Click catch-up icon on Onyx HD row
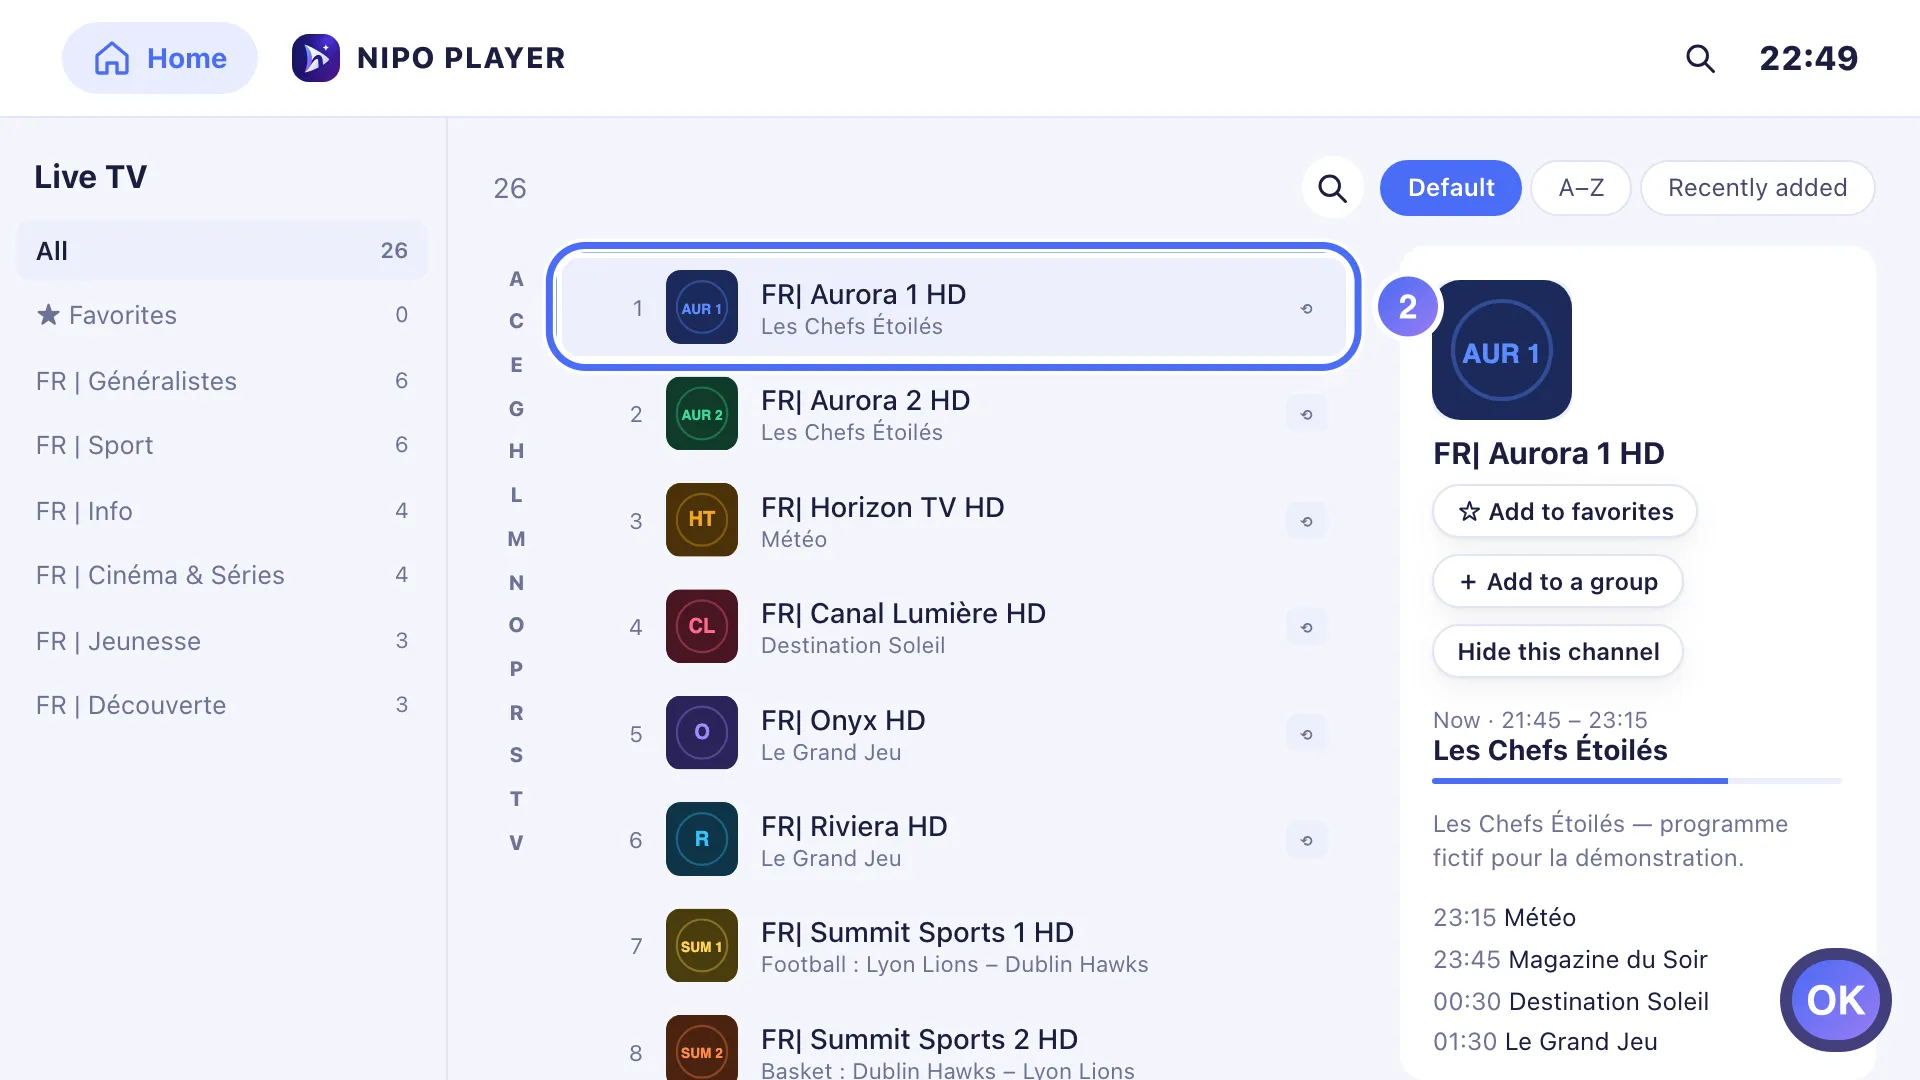 click(1306, 735)
